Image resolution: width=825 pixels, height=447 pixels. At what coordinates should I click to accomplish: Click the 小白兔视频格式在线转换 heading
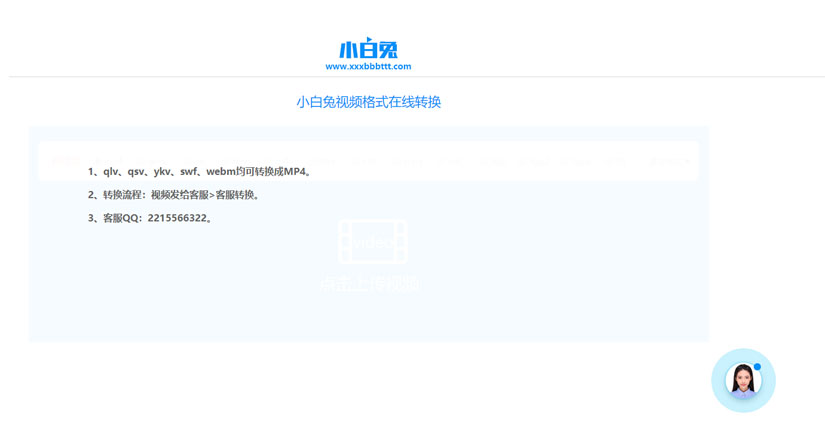click(368, 102)
